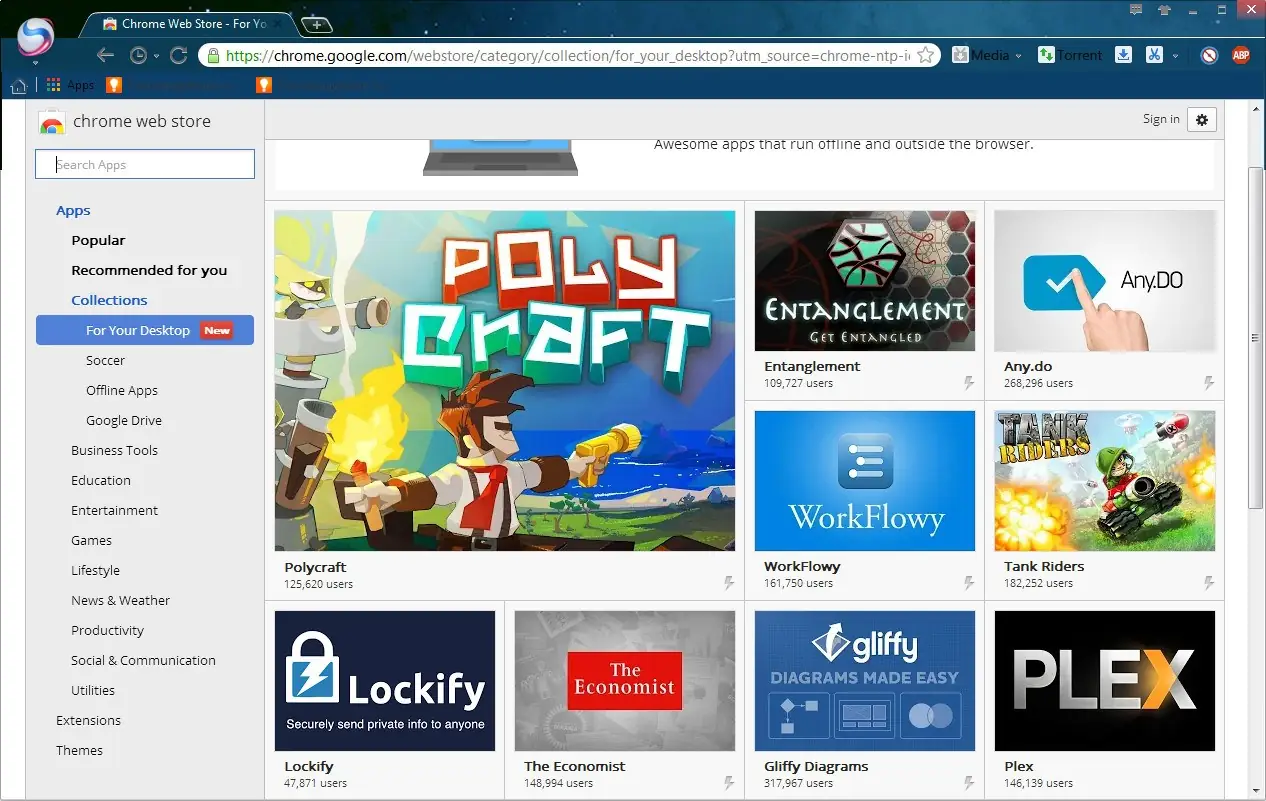Click the scissors toolbar icon
The width and height of the screenshot is (1266, 801).
coord(1154,55)
